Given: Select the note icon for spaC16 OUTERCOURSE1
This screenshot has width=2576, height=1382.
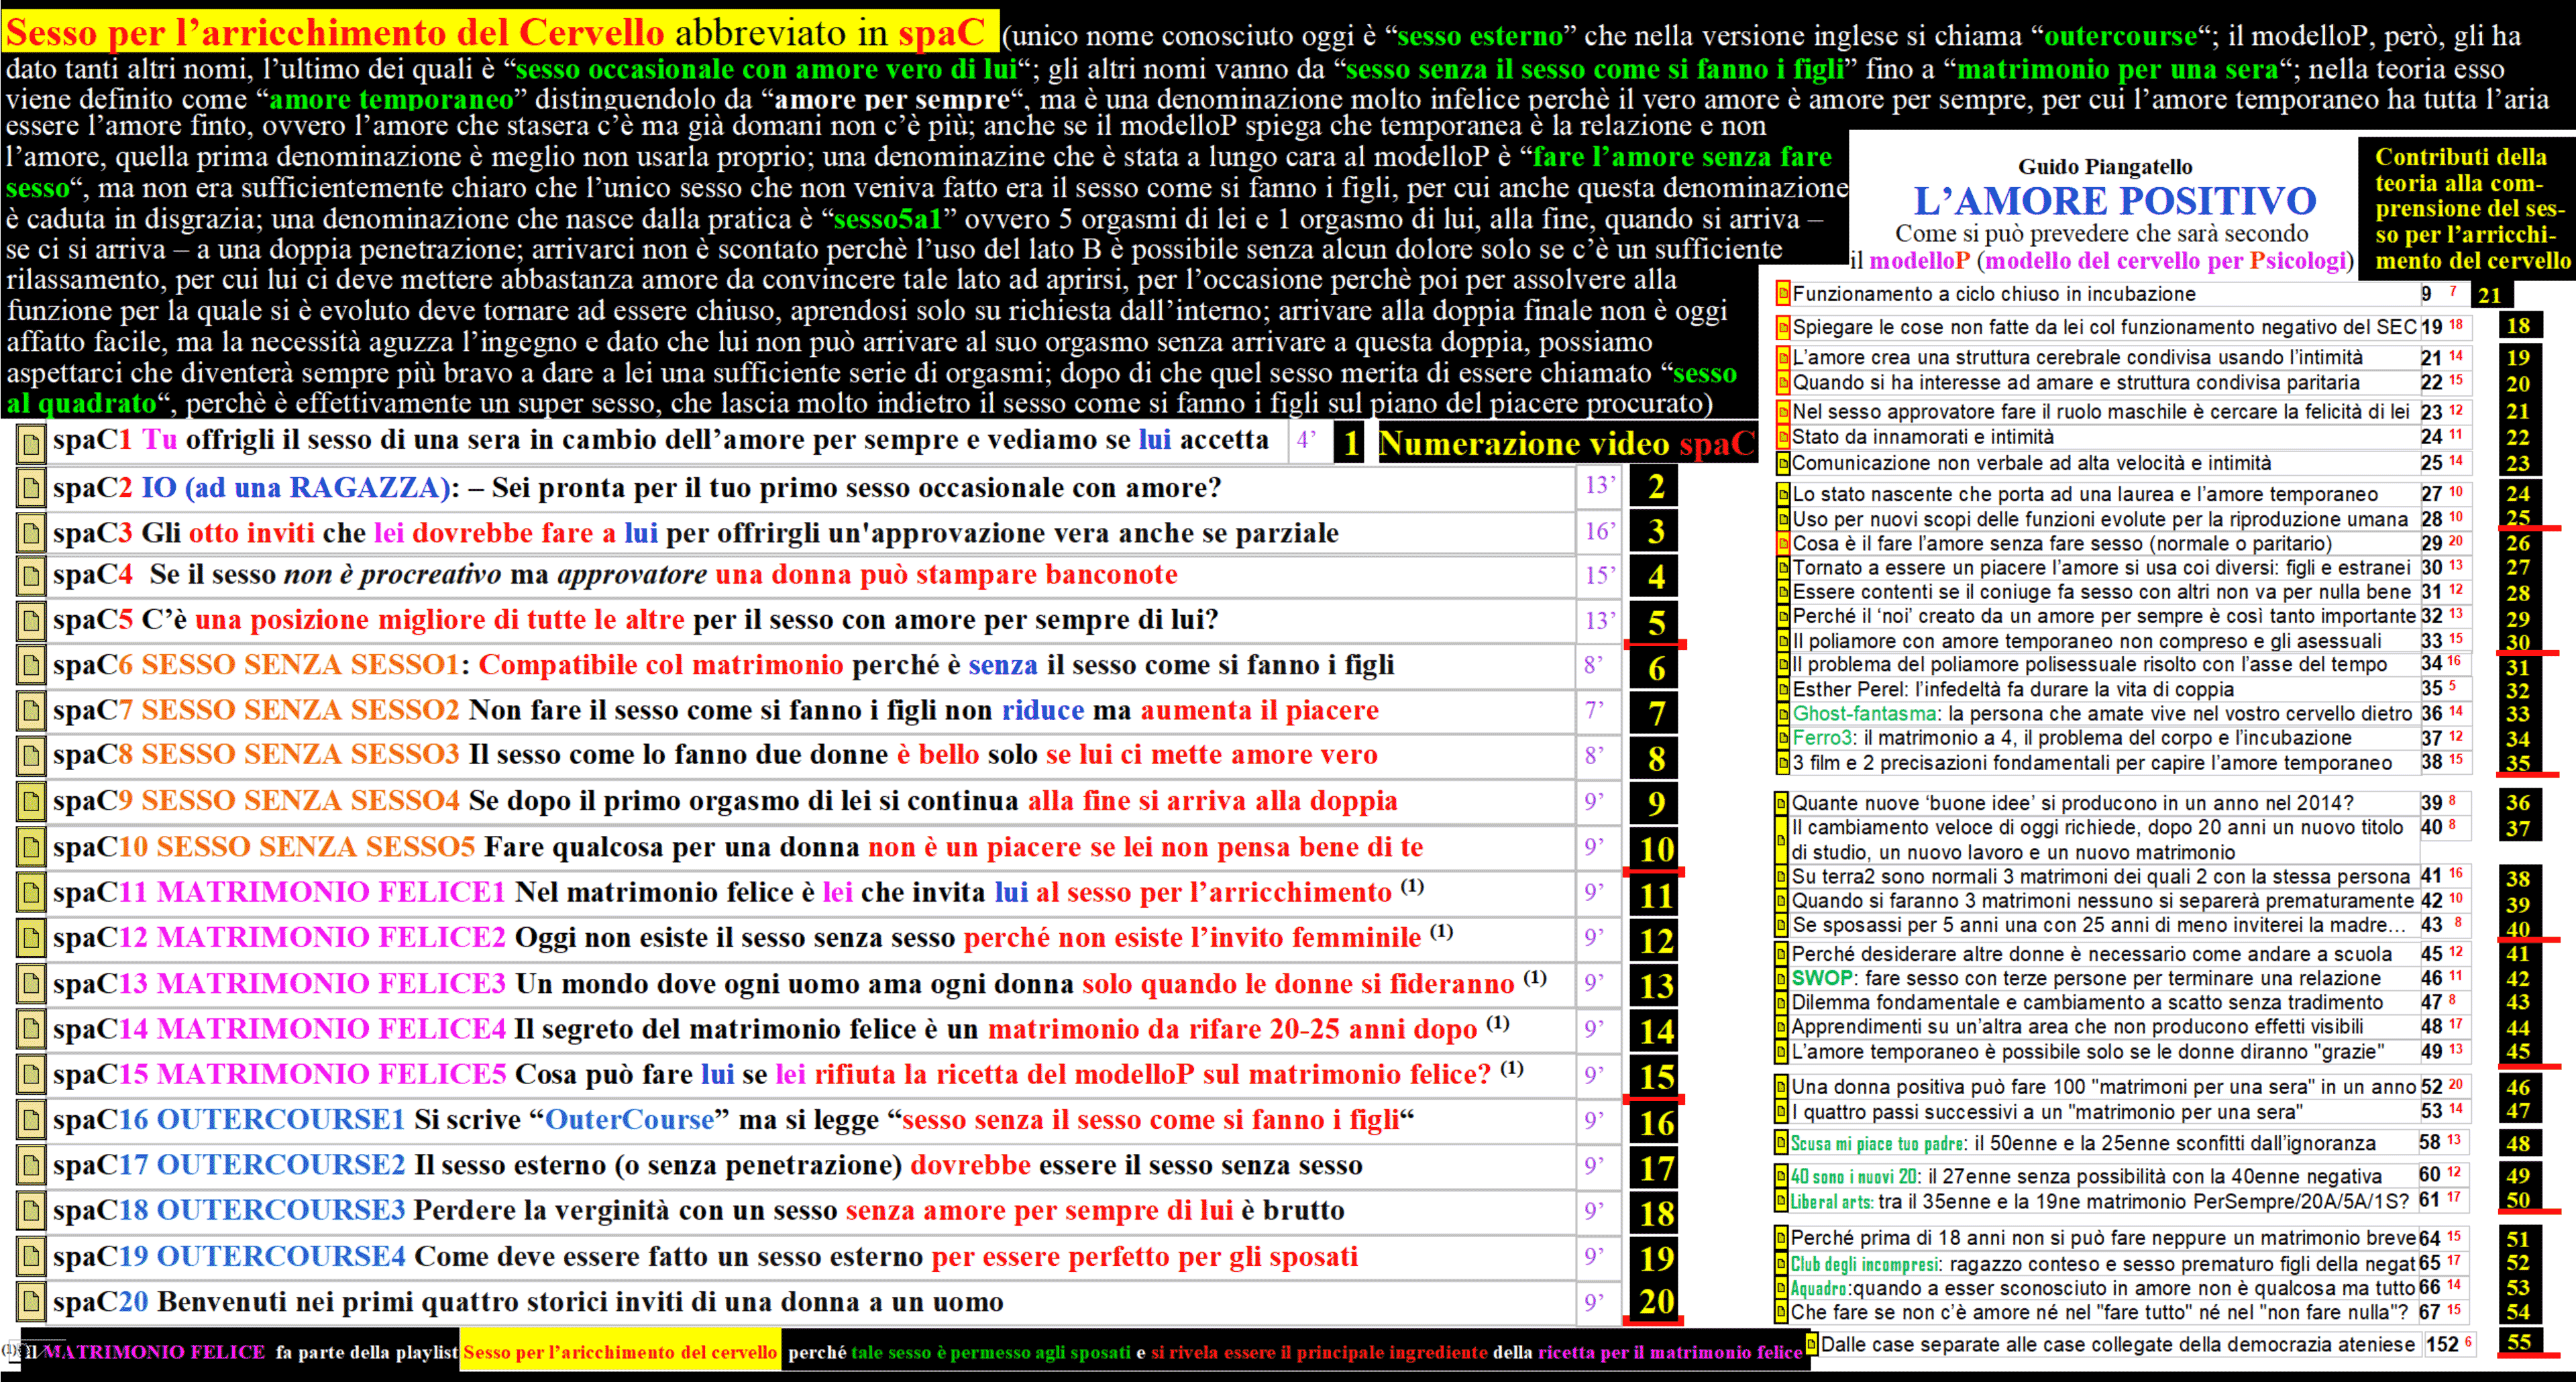Looking at the screenshot, I should (x=31, y=1121).
